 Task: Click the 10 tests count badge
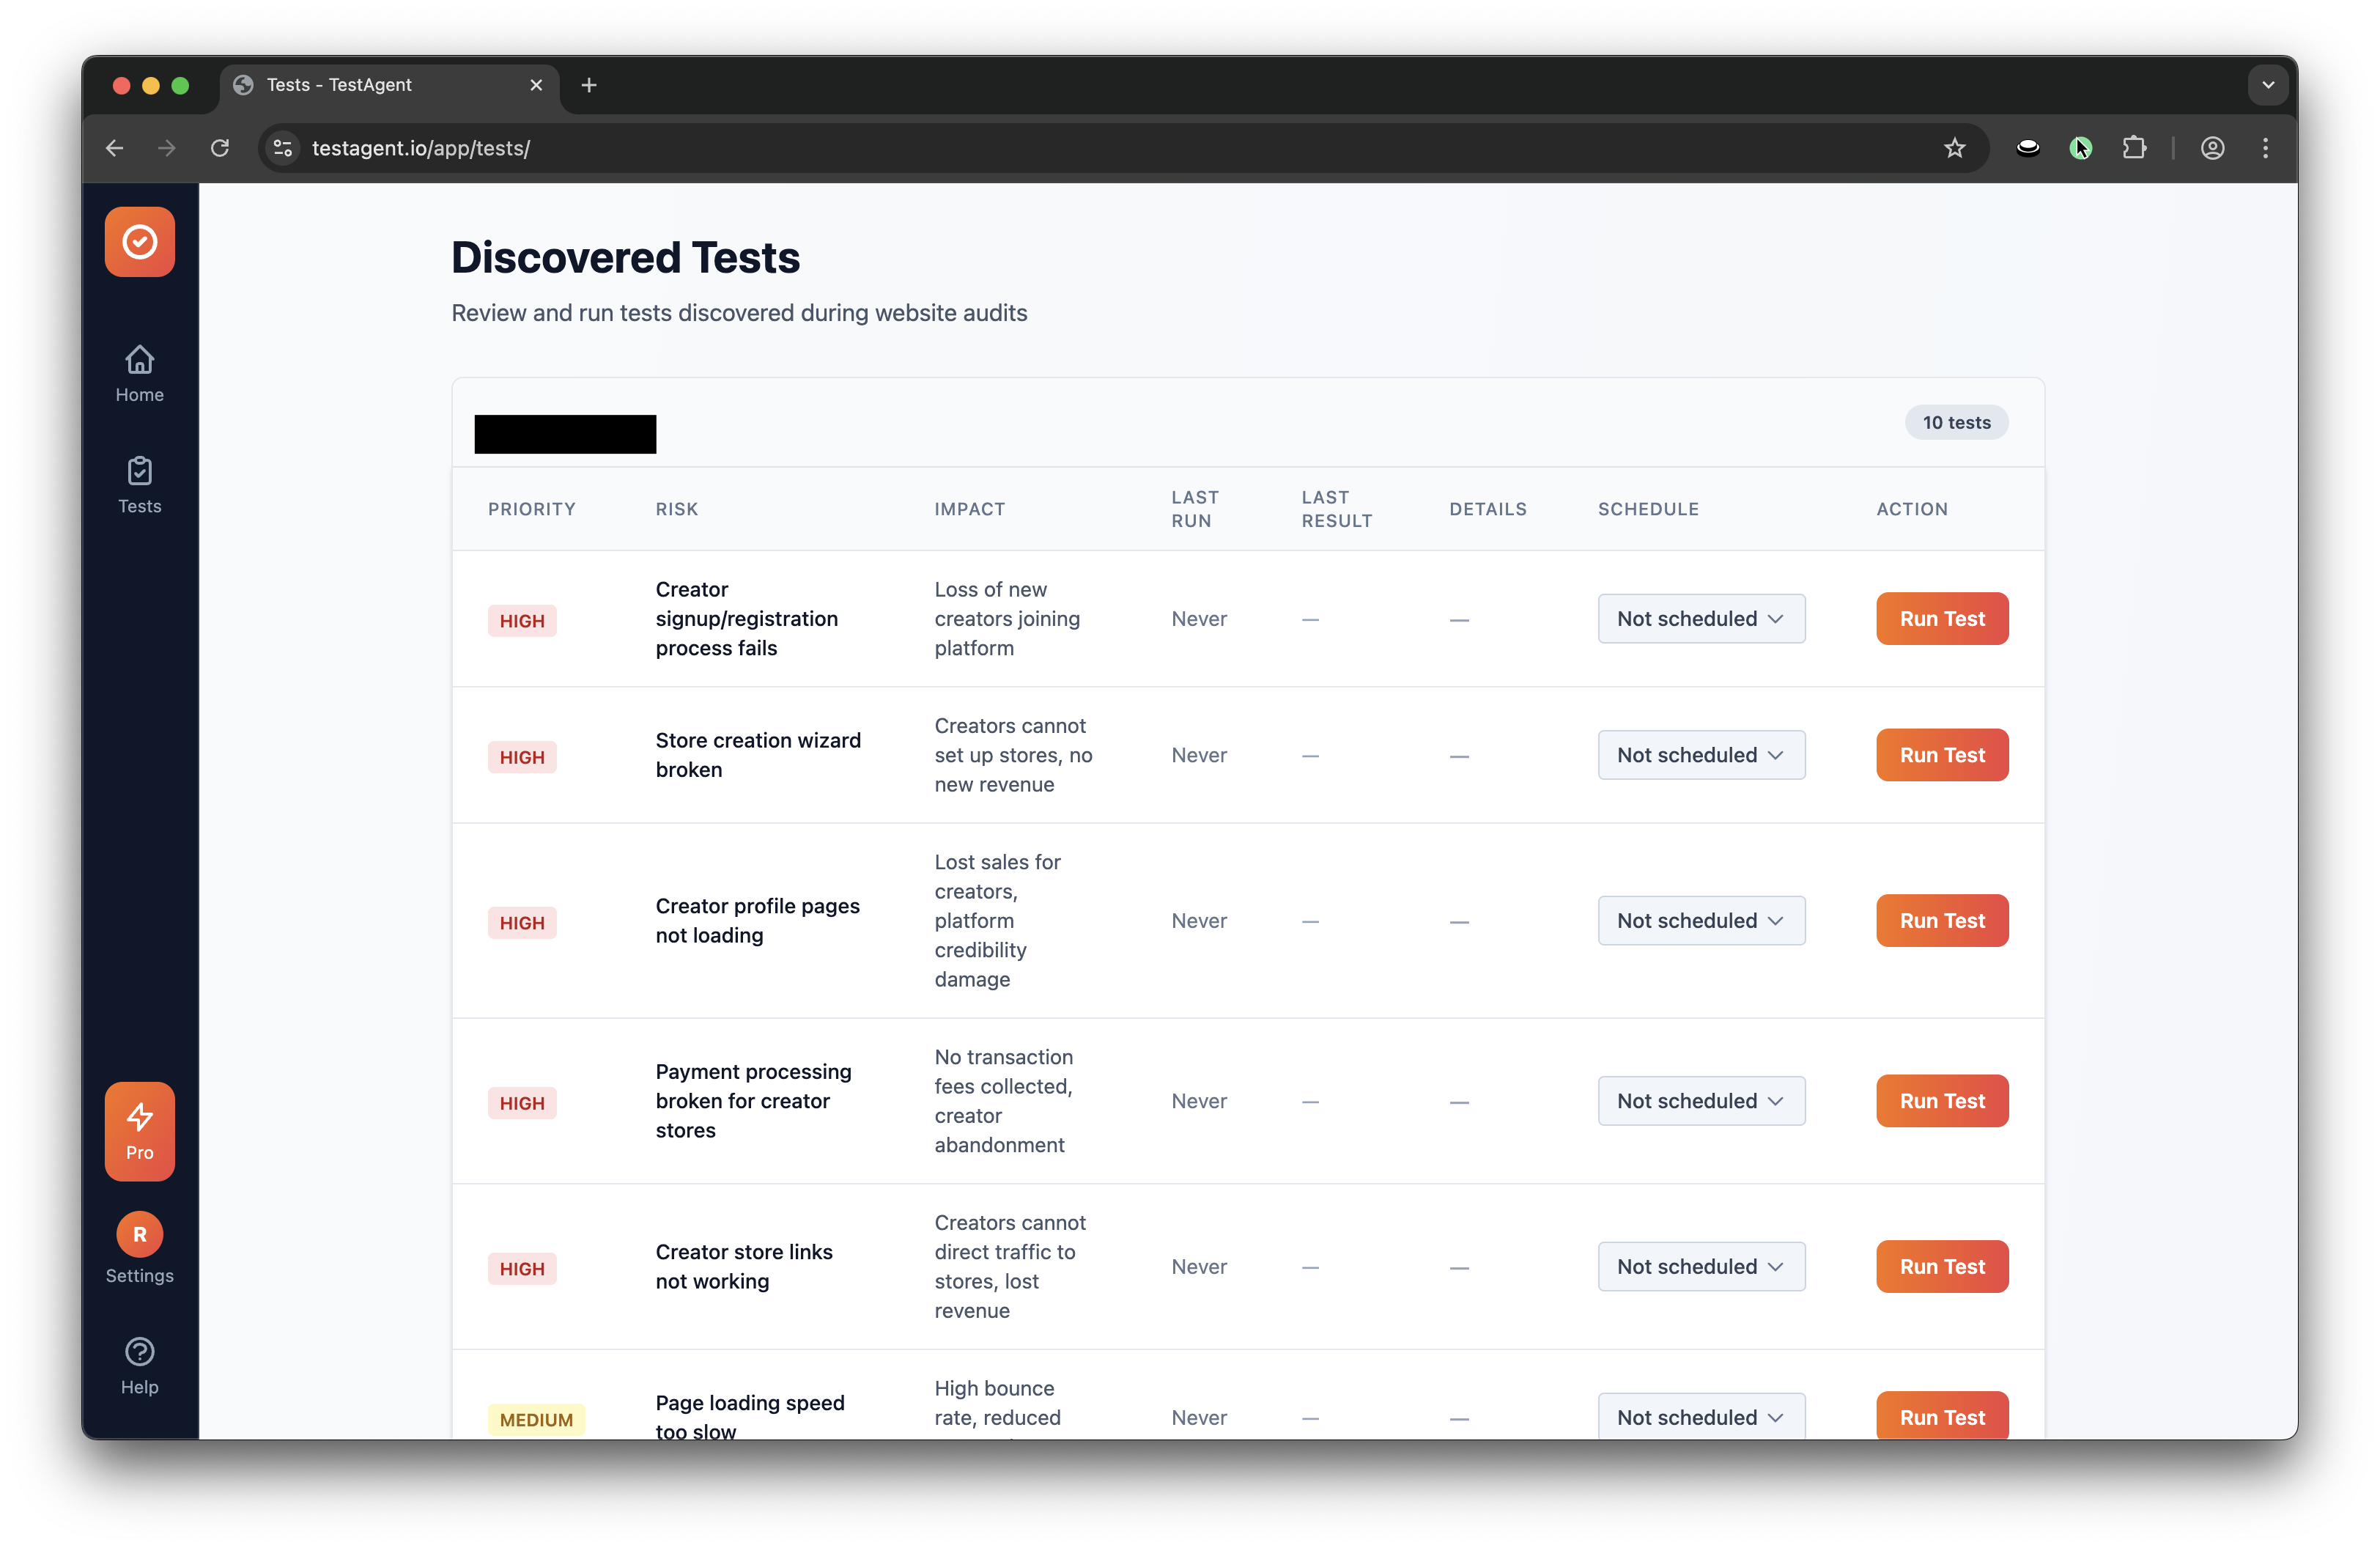click(1956, 422)
